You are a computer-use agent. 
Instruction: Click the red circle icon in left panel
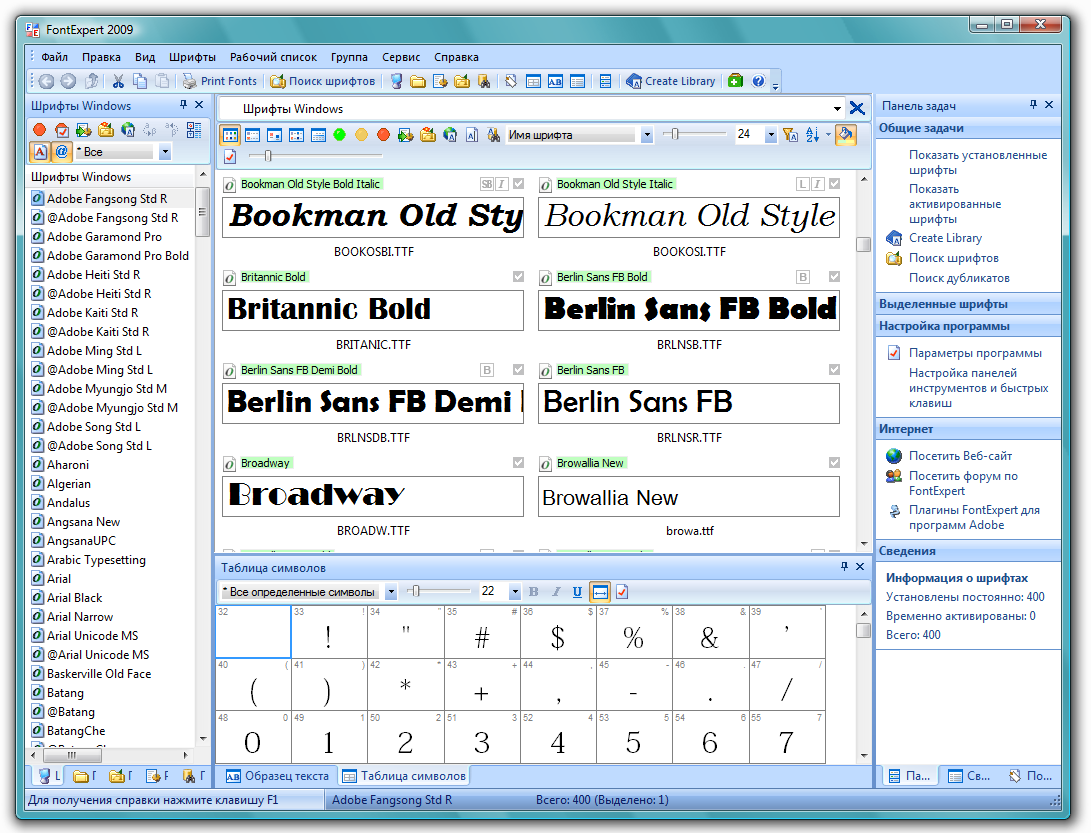point(40,130)
